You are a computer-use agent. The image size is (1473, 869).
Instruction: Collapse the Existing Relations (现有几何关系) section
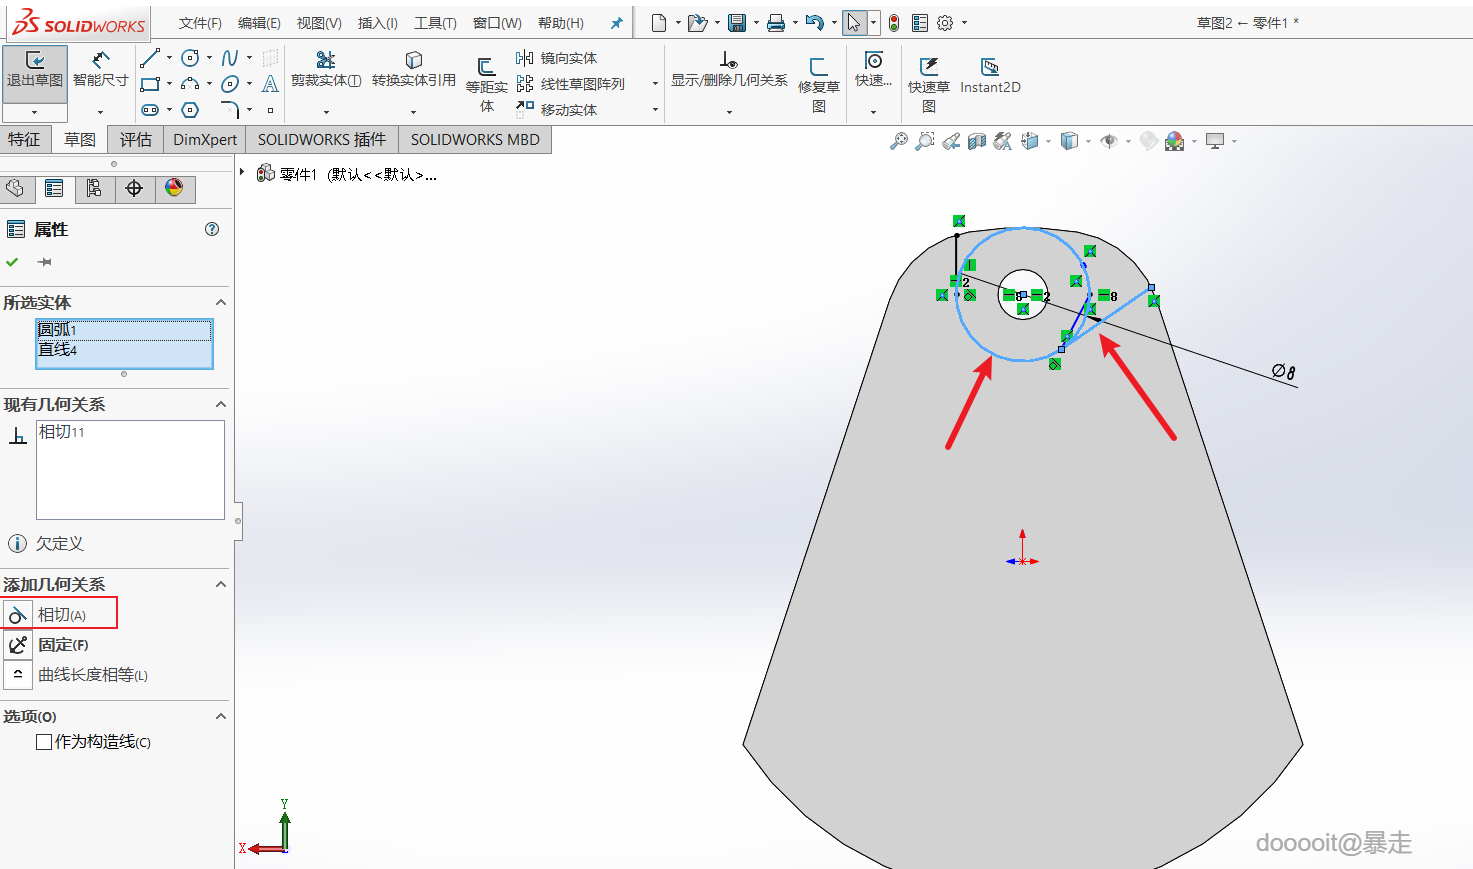click(221, 404)
